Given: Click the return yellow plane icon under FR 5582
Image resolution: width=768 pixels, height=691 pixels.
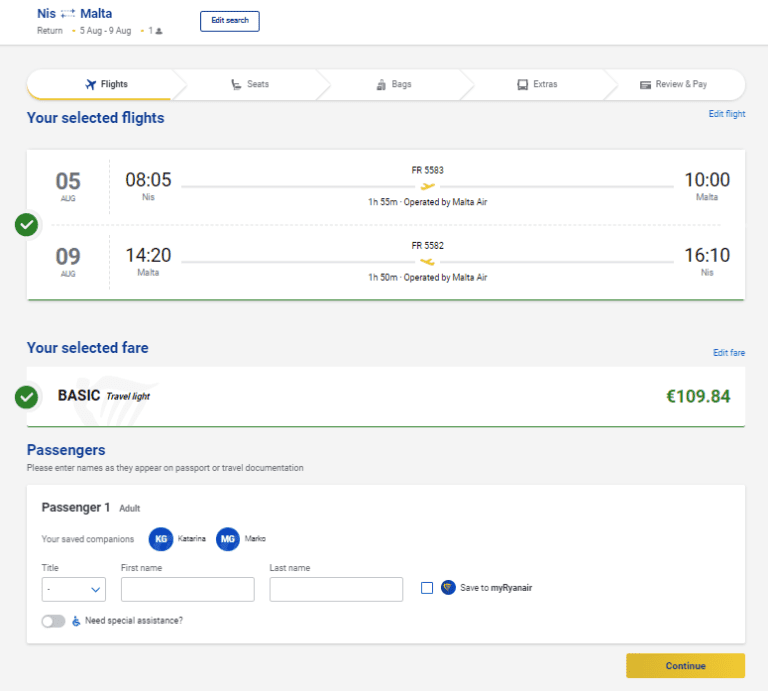Looking at the screenshot, I should [x=428, y=262].
